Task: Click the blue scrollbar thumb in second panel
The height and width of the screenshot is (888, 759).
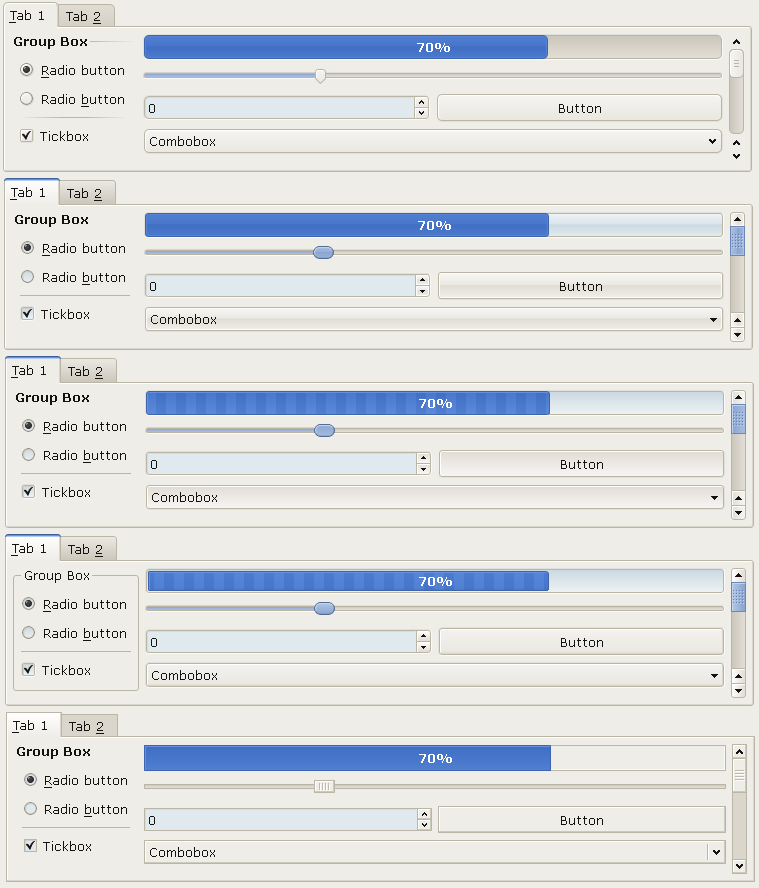Action: 737,241
